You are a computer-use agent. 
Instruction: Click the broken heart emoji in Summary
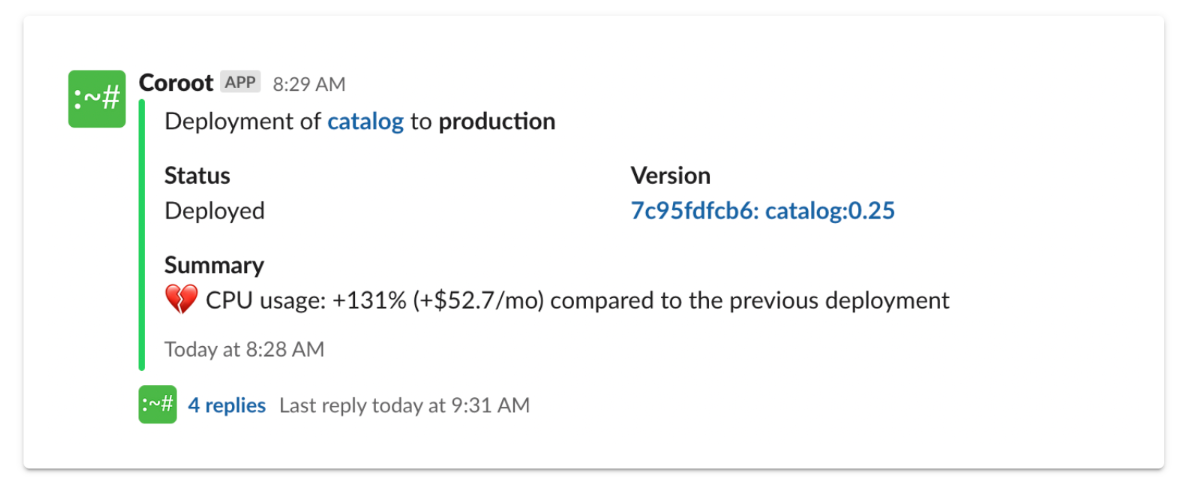[181, 300]
